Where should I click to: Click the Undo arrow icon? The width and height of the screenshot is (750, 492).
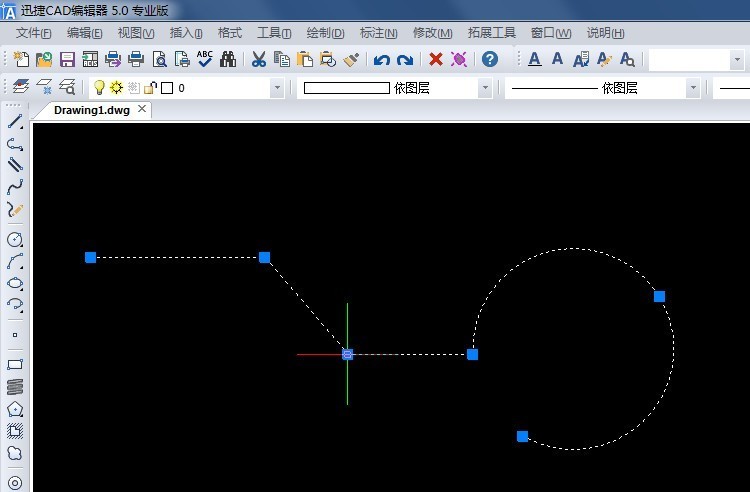tap(381, 60)
